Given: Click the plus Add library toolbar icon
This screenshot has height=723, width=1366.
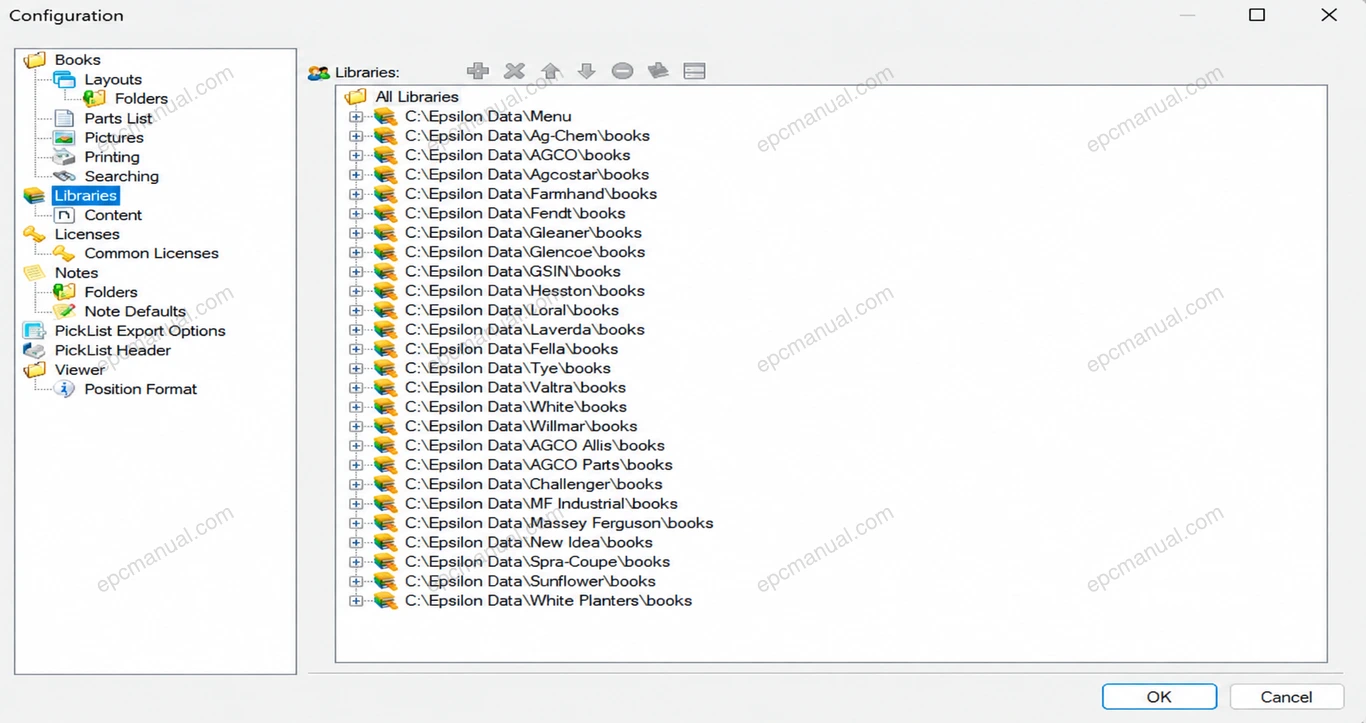Looking at the screenshot, I should (x=478, y=71).
